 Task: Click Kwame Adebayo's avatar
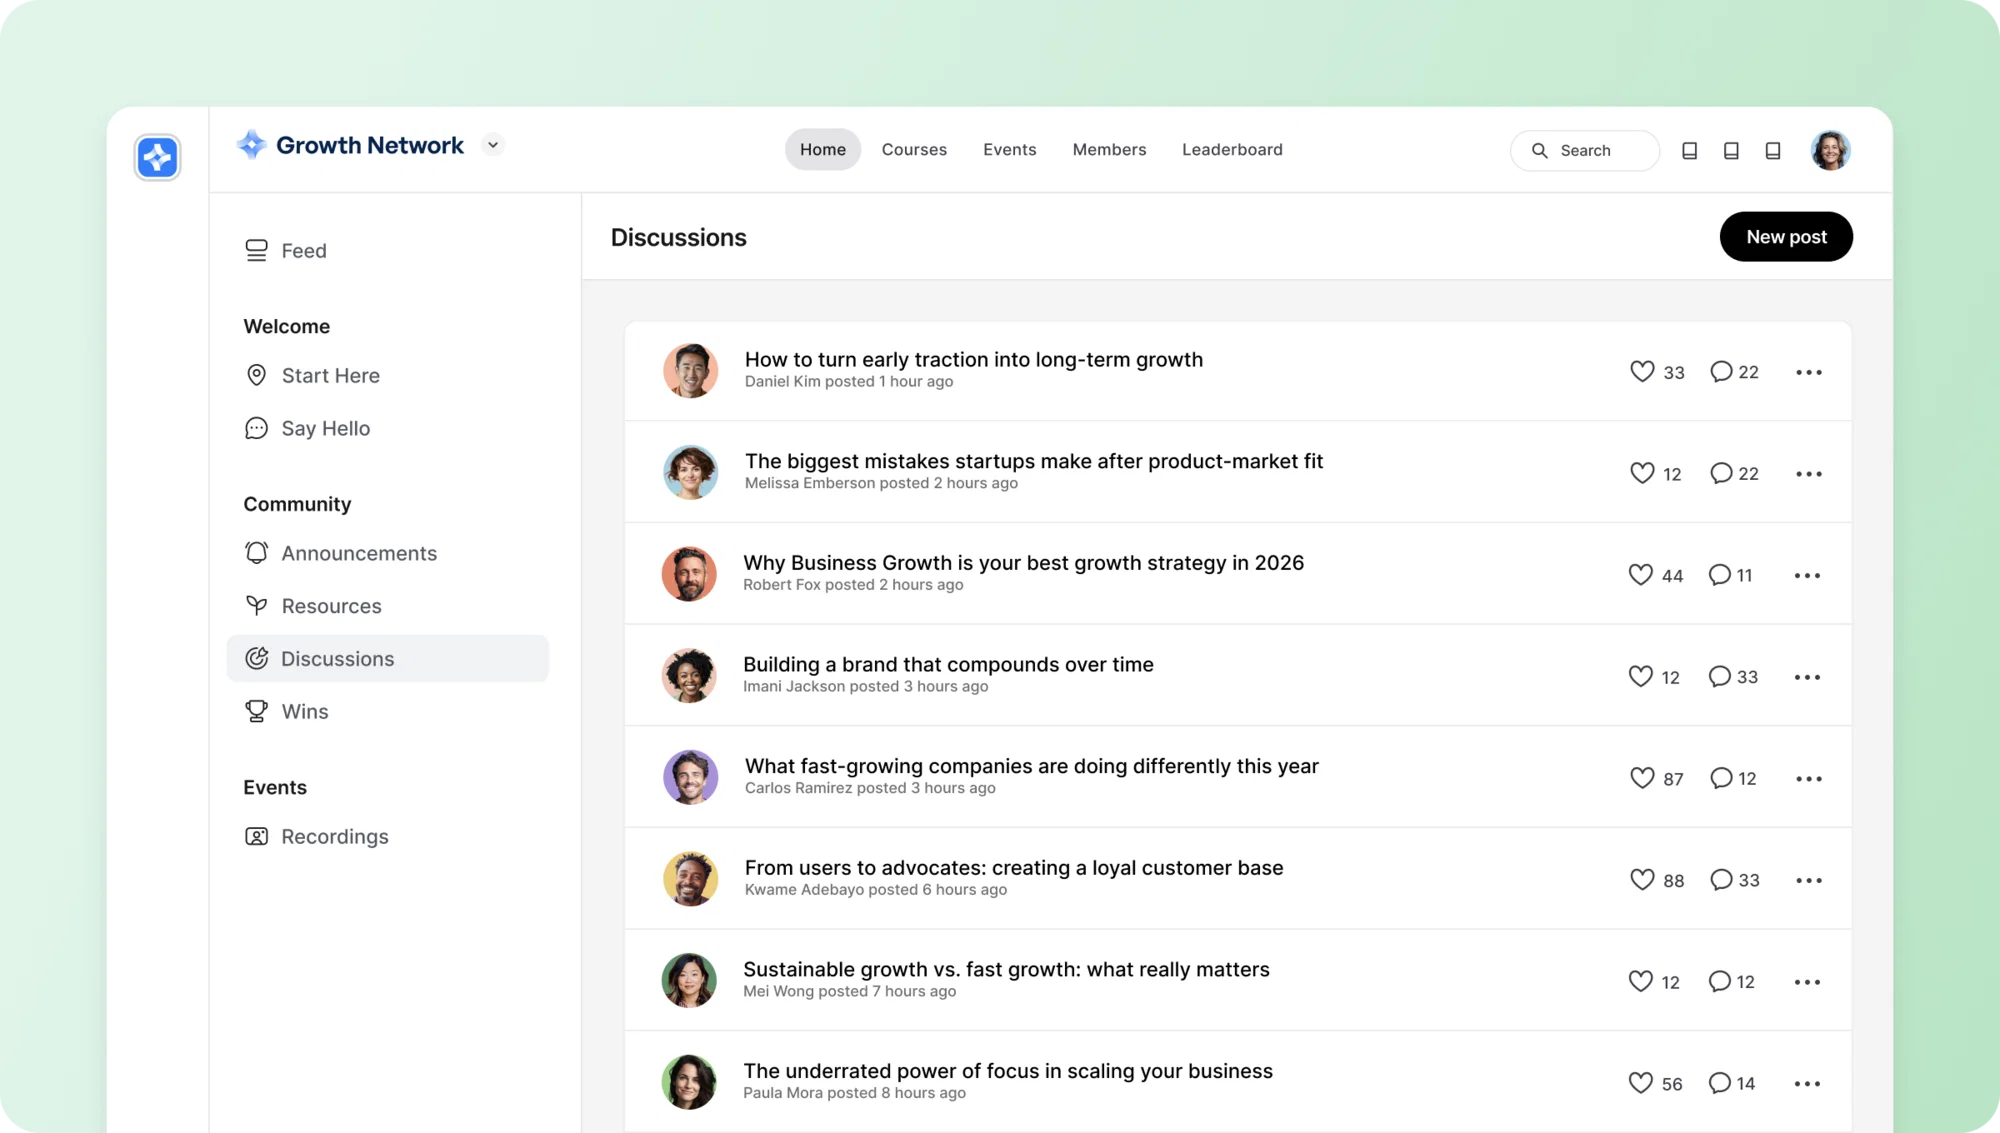[x=690, y=879]
